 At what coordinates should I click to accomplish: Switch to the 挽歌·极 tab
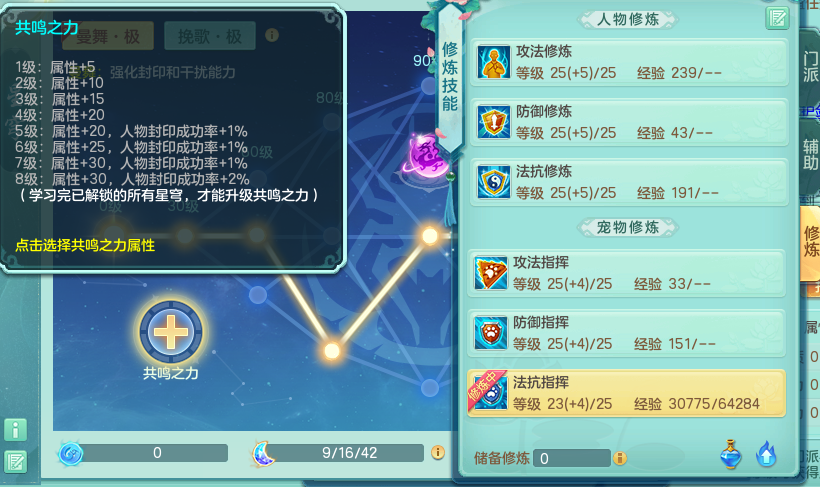point(210,36)
